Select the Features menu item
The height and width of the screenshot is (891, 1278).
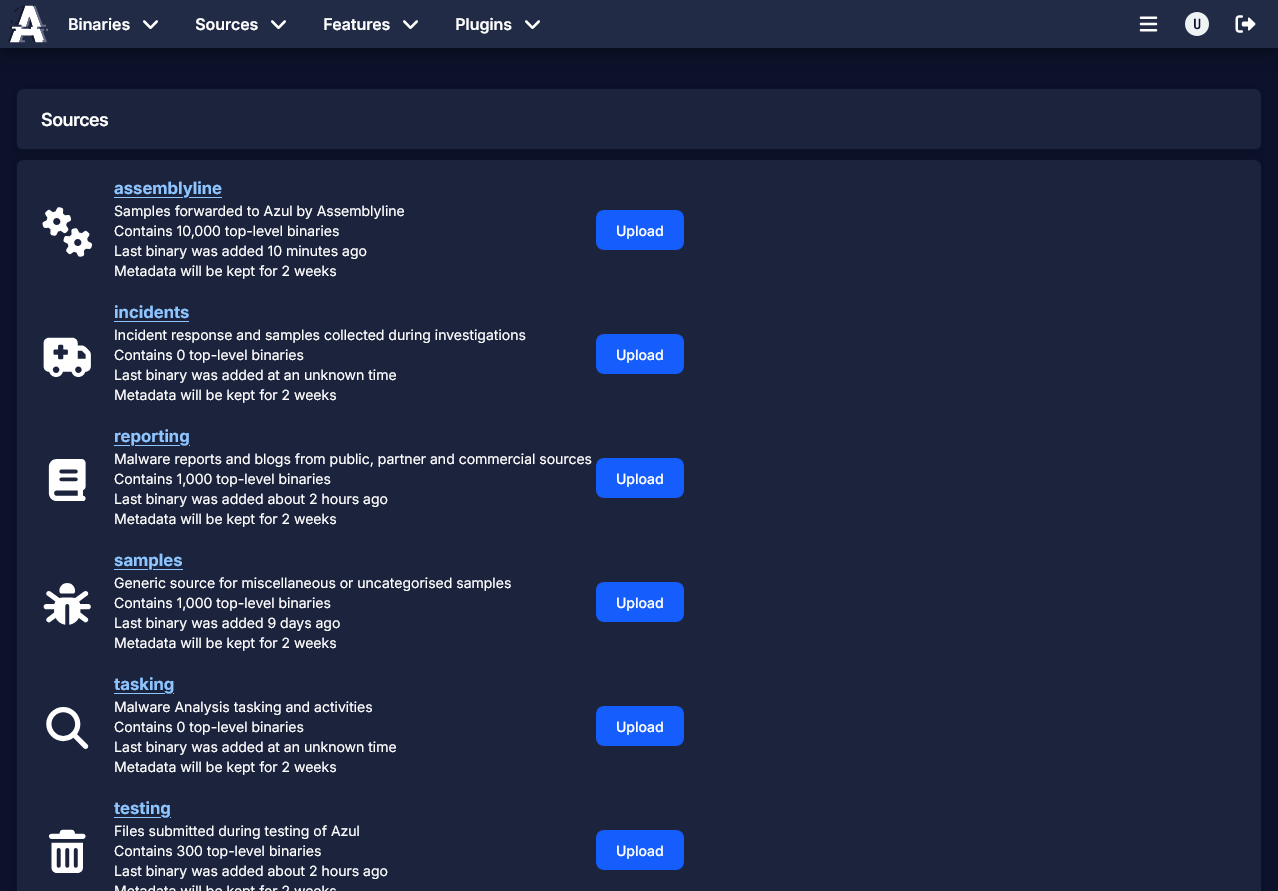coord(356,24)
